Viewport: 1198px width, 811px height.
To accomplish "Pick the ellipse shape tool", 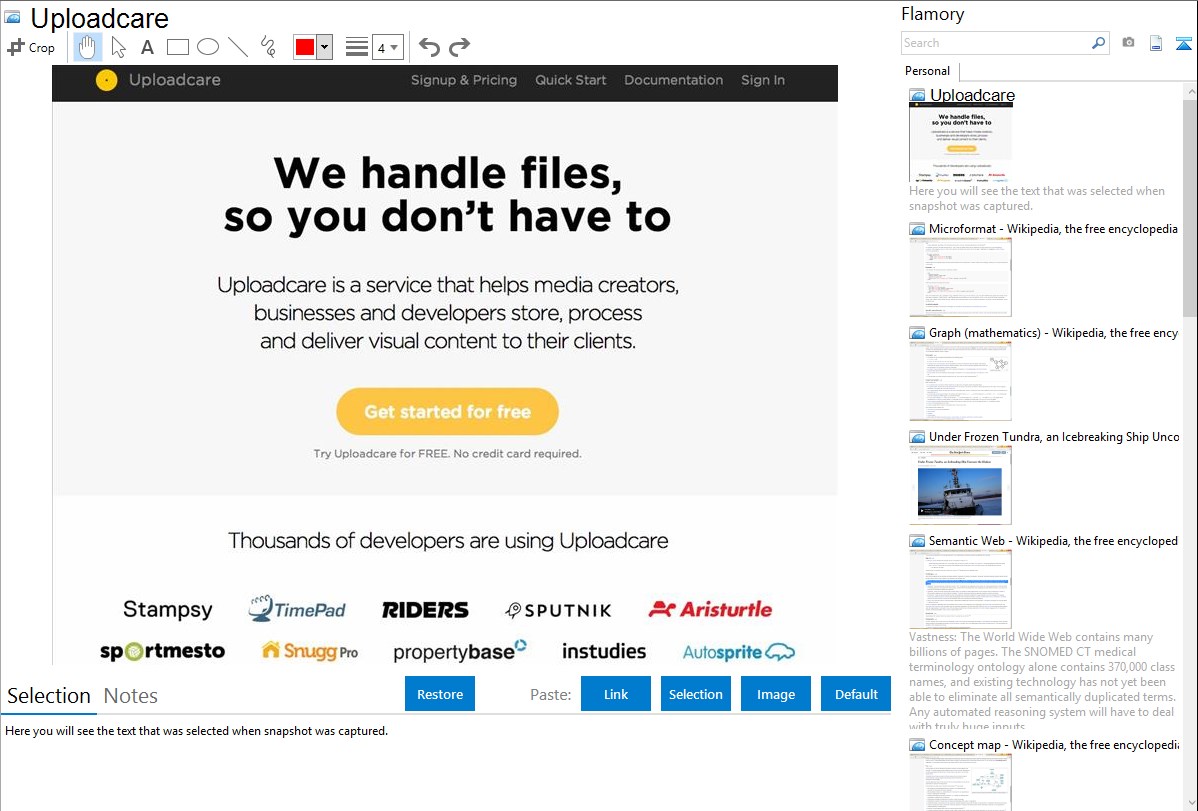I will (208, 47).
